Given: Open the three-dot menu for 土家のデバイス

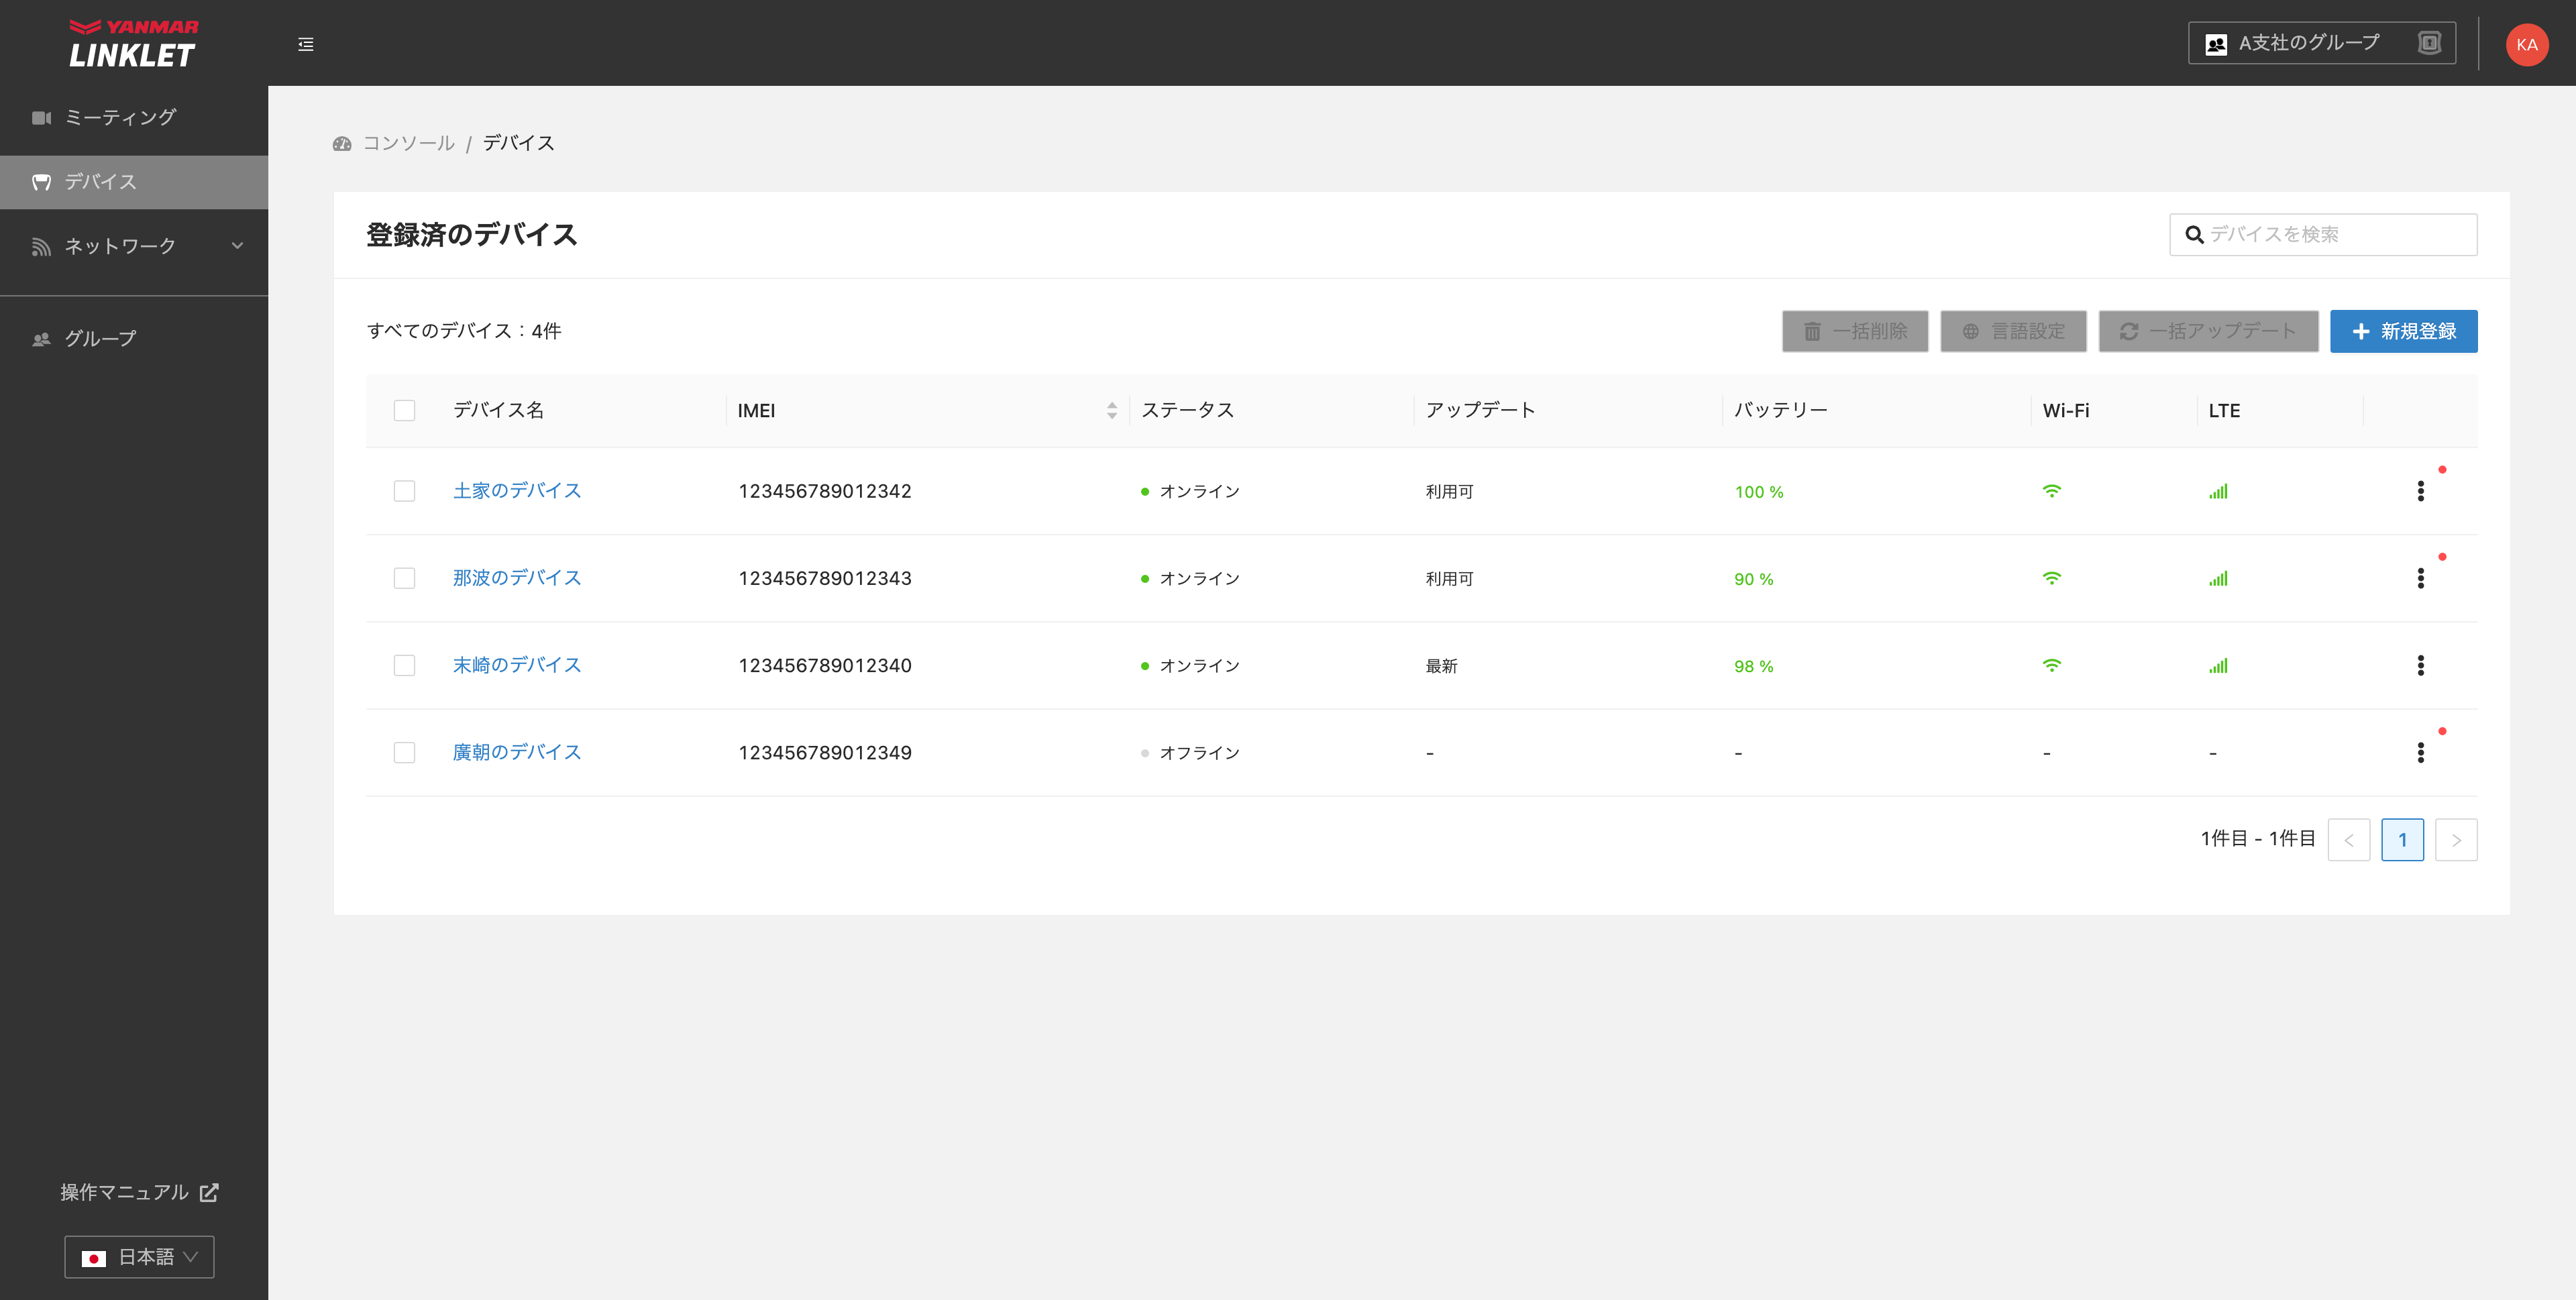Looking at the screenshot, I should click(2420, 491).
